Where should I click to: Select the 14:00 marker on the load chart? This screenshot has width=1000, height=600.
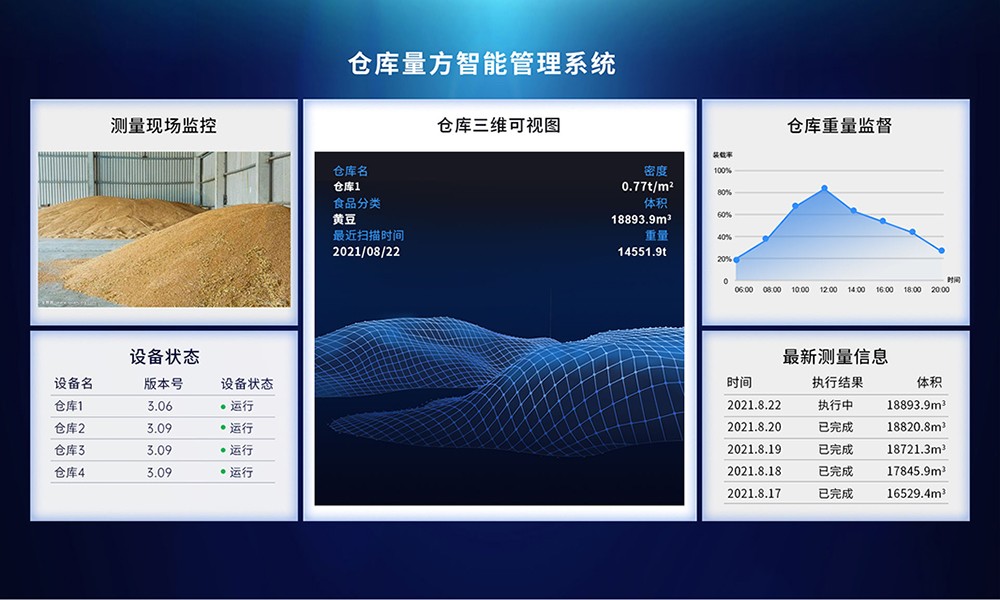coord(854,210)
